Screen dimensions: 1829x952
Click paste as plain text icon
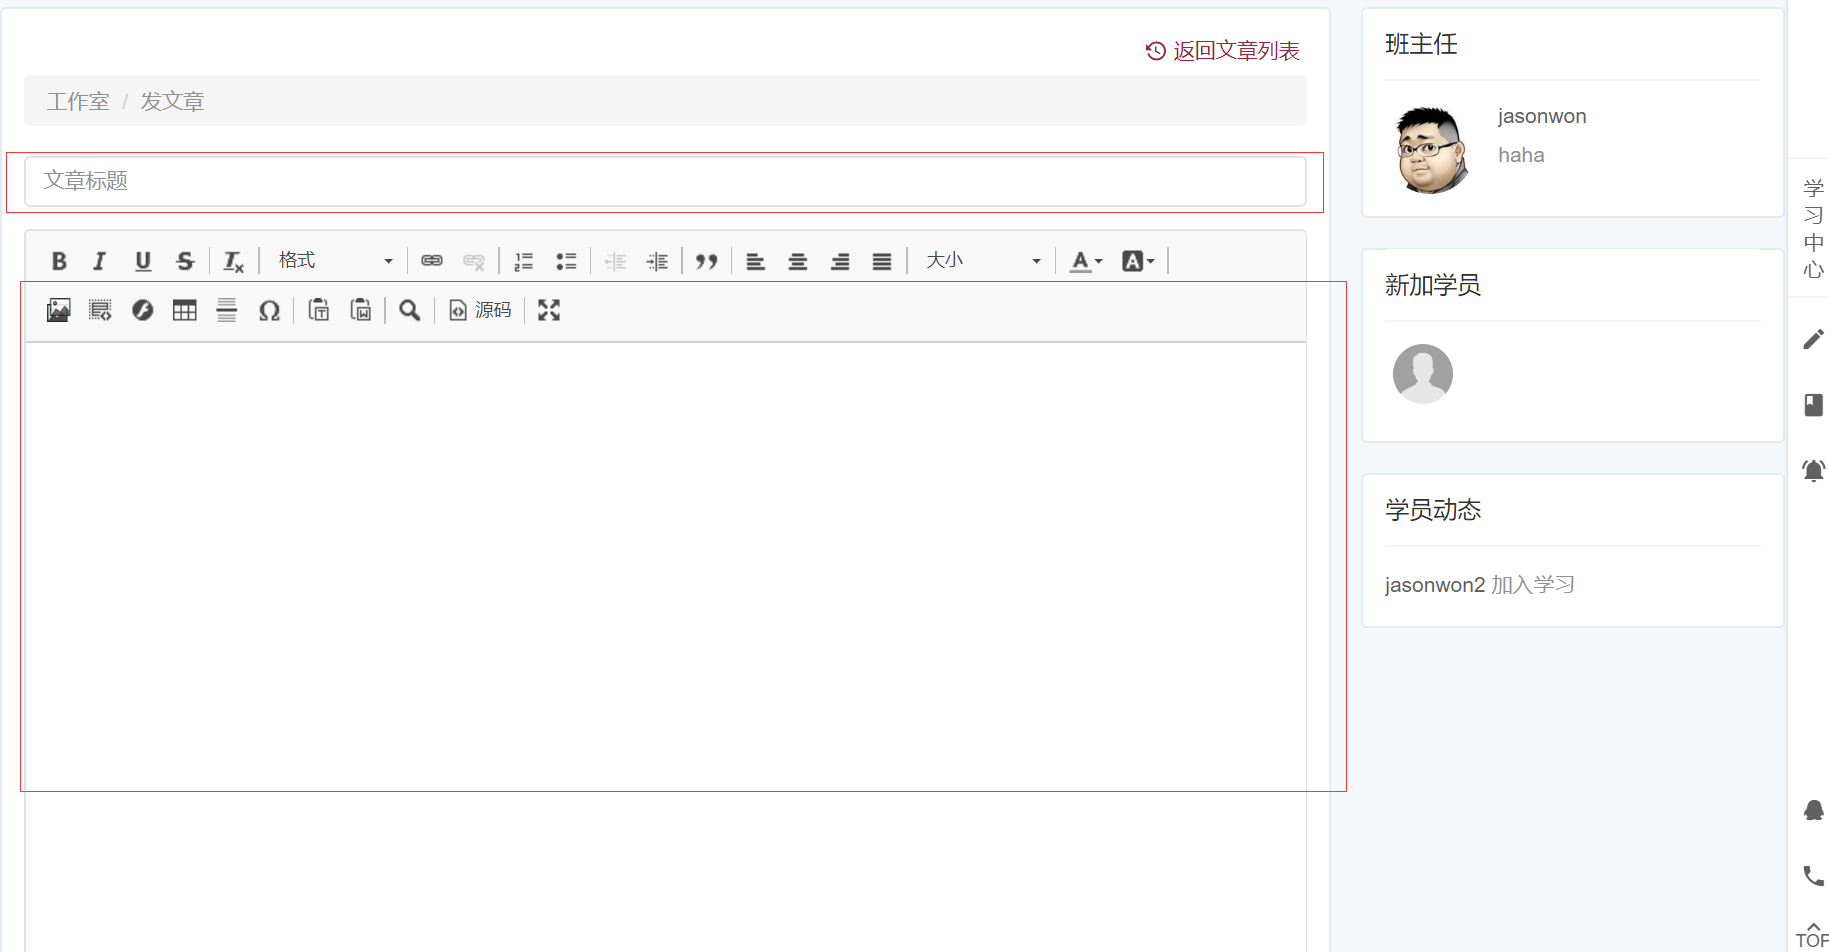click(x=319, y=310)
